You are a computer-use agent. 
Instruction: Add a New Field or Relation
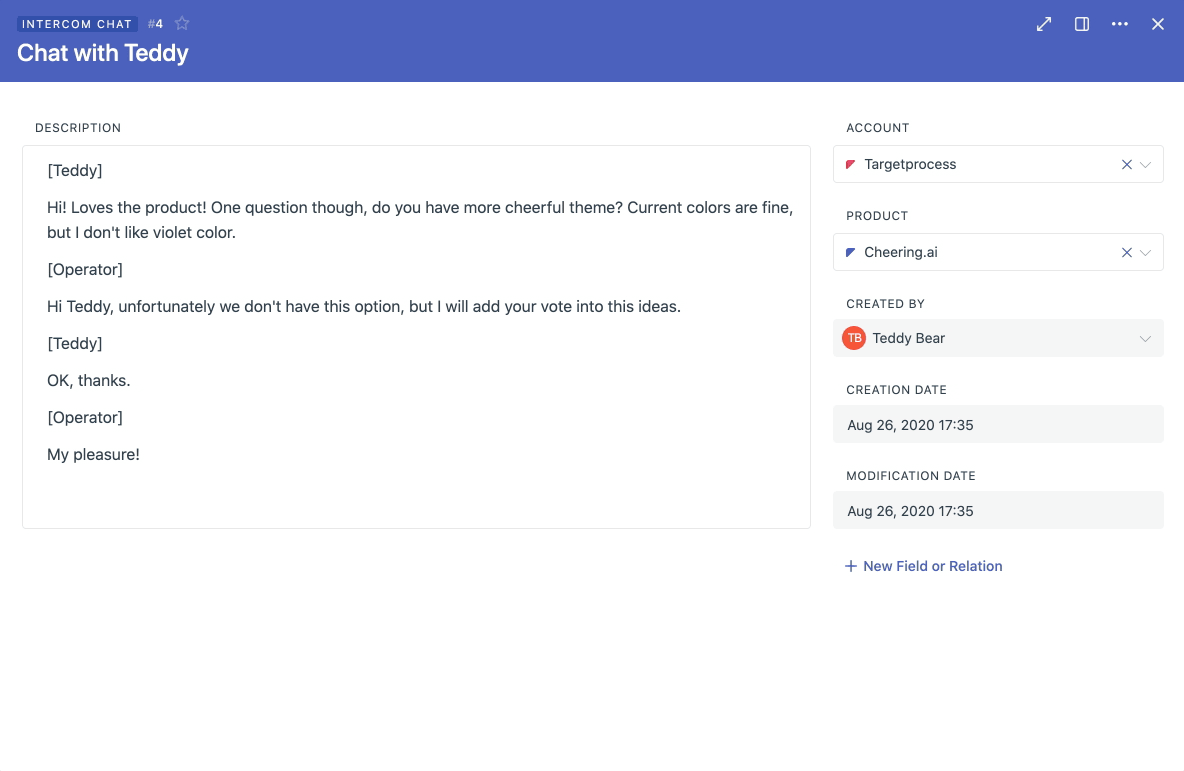(x=933, y=566)
